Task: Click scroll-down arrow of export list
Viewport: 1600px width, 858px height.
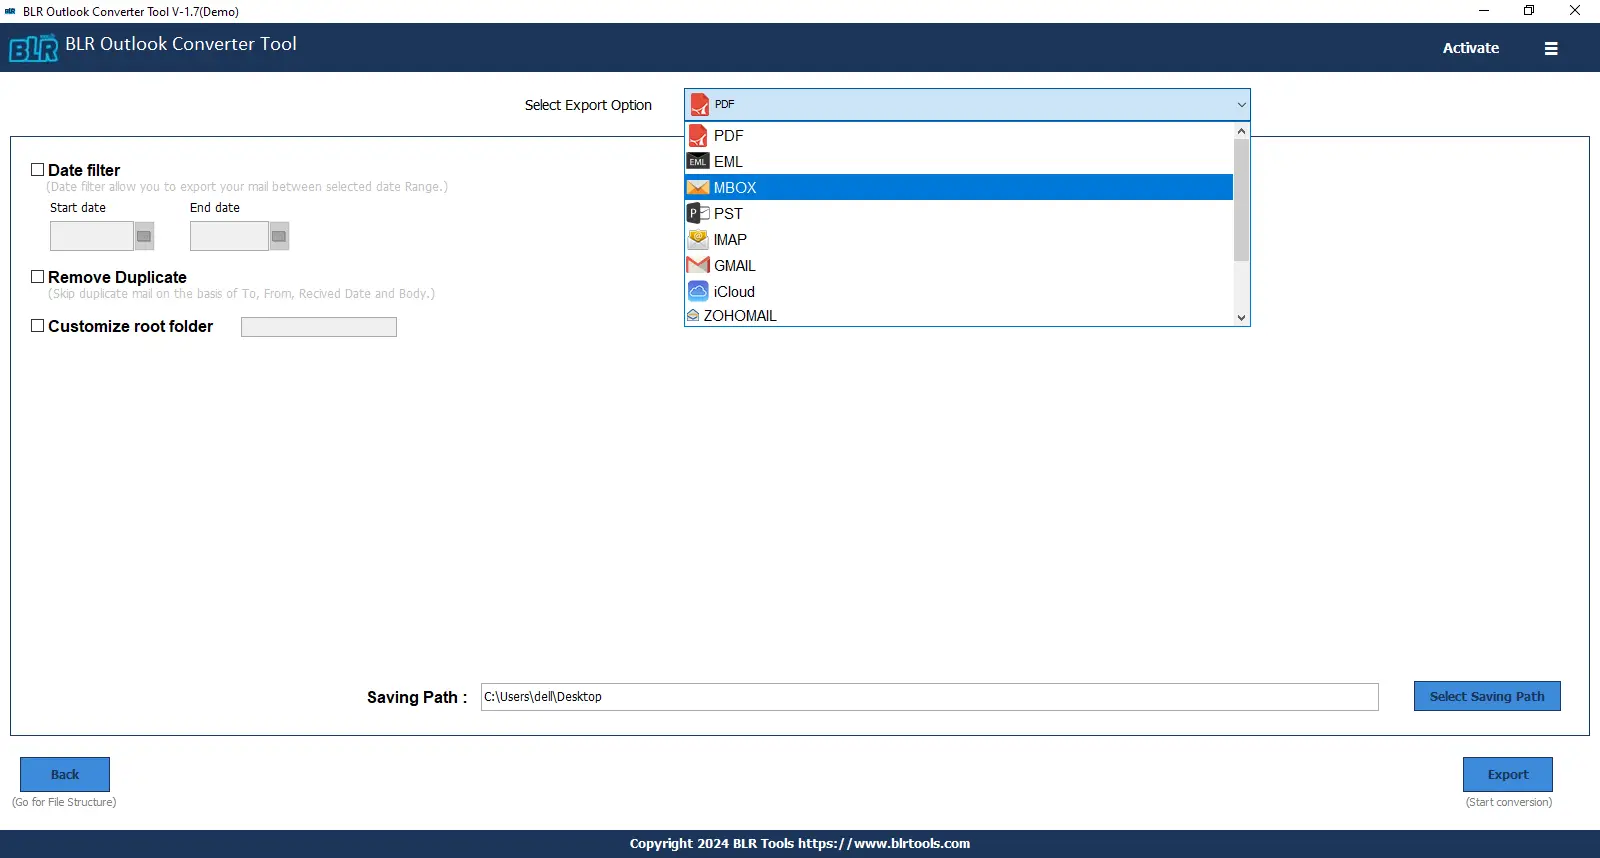Action: point(1241,318)
